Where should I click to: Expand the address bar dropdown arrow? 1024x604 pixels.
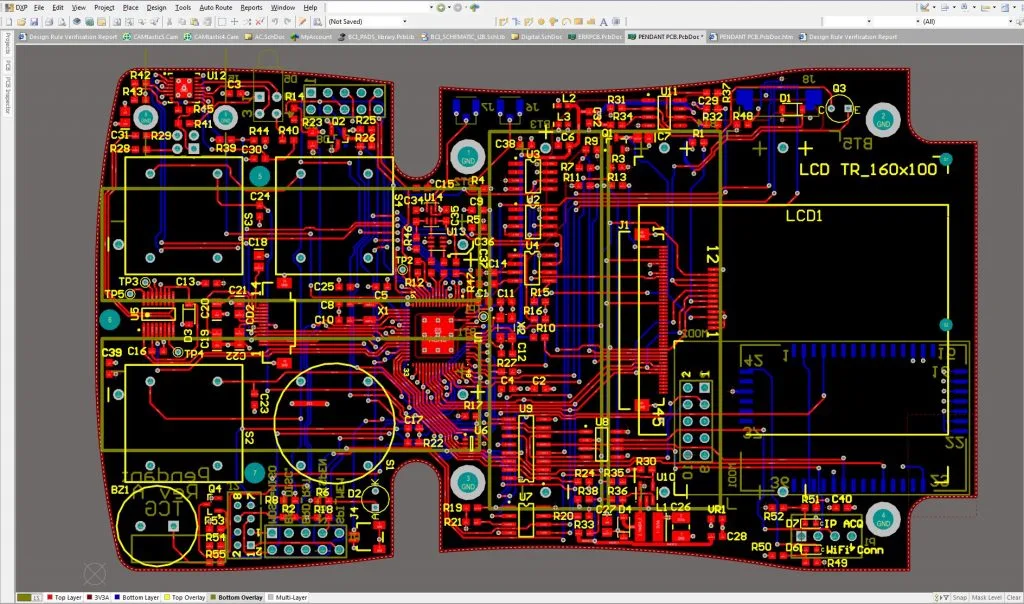(431, 7)
